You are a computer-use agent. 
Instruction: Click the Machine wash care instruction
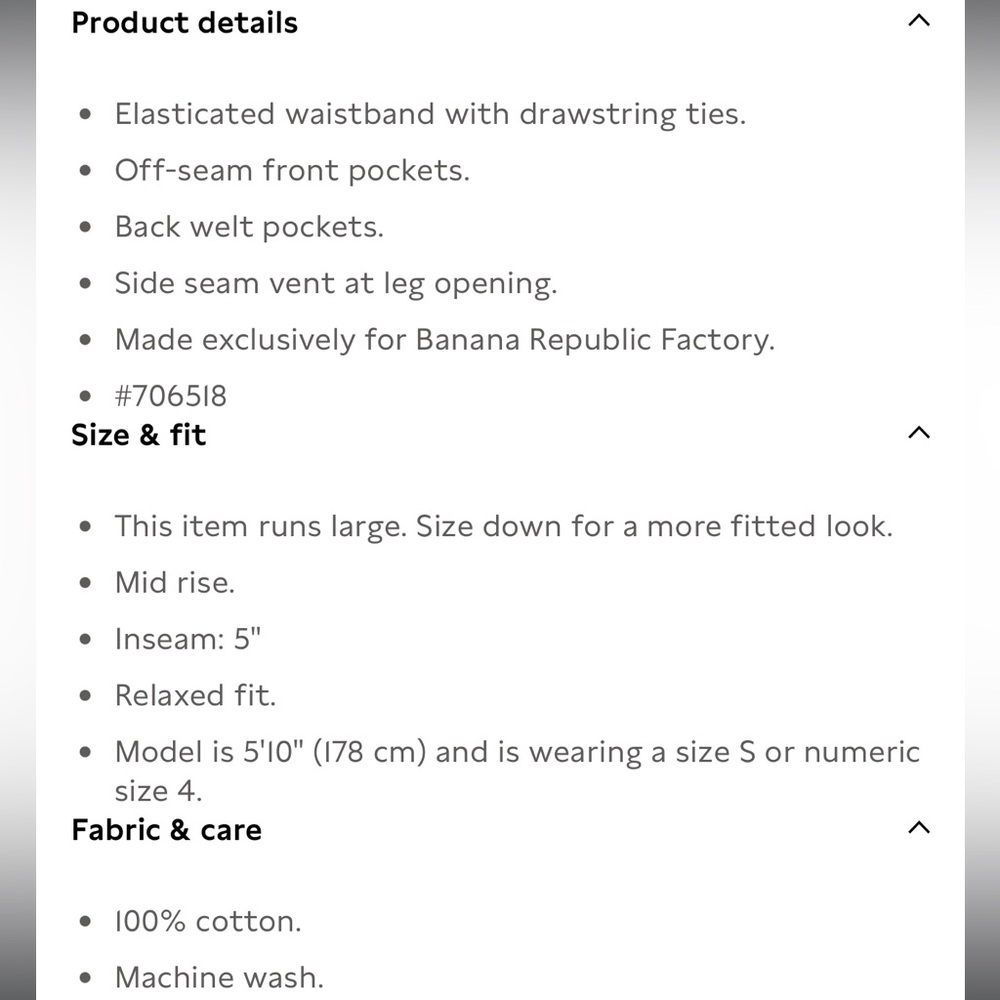[x=219, y=978]
